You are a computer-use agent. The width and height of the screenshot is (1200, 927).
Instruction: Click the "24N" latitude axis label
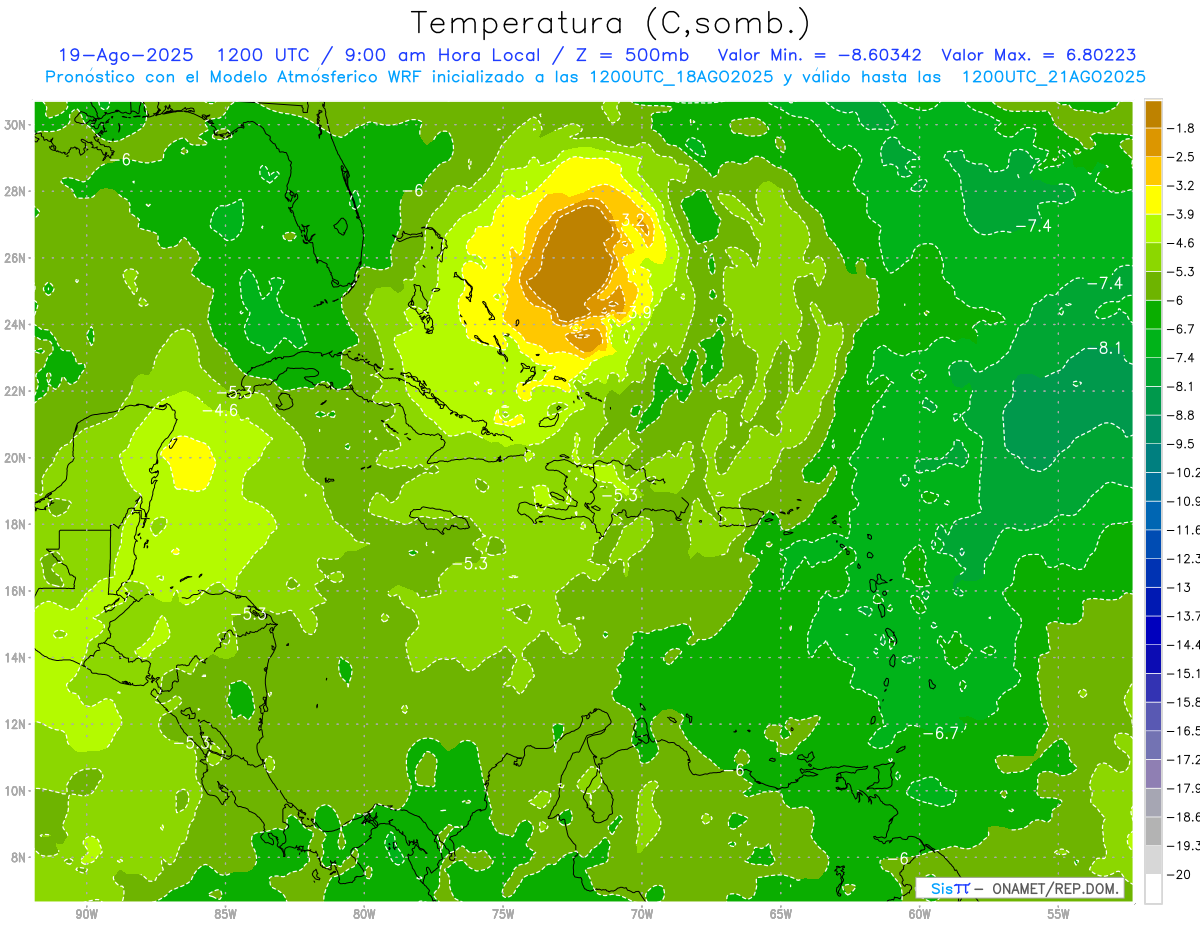click(x=17, y=325)
